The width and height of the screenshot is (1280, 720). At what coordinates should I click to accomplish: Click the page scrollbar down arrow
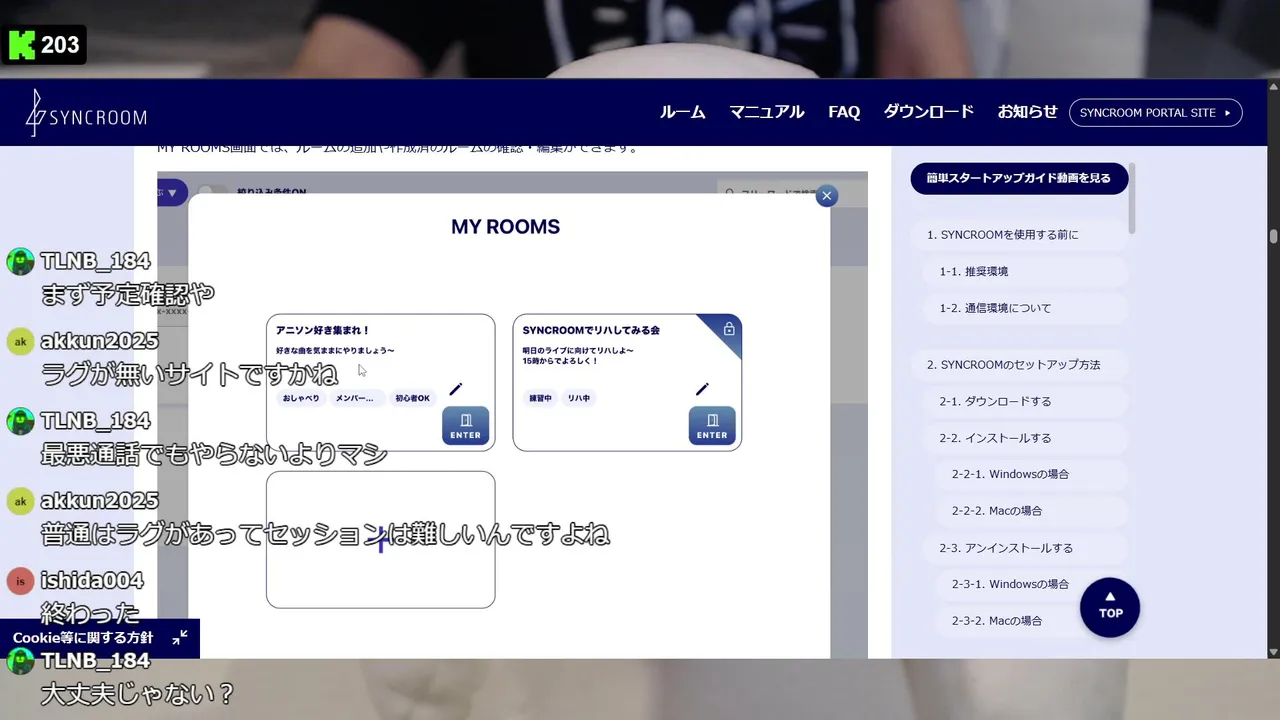1273,651
